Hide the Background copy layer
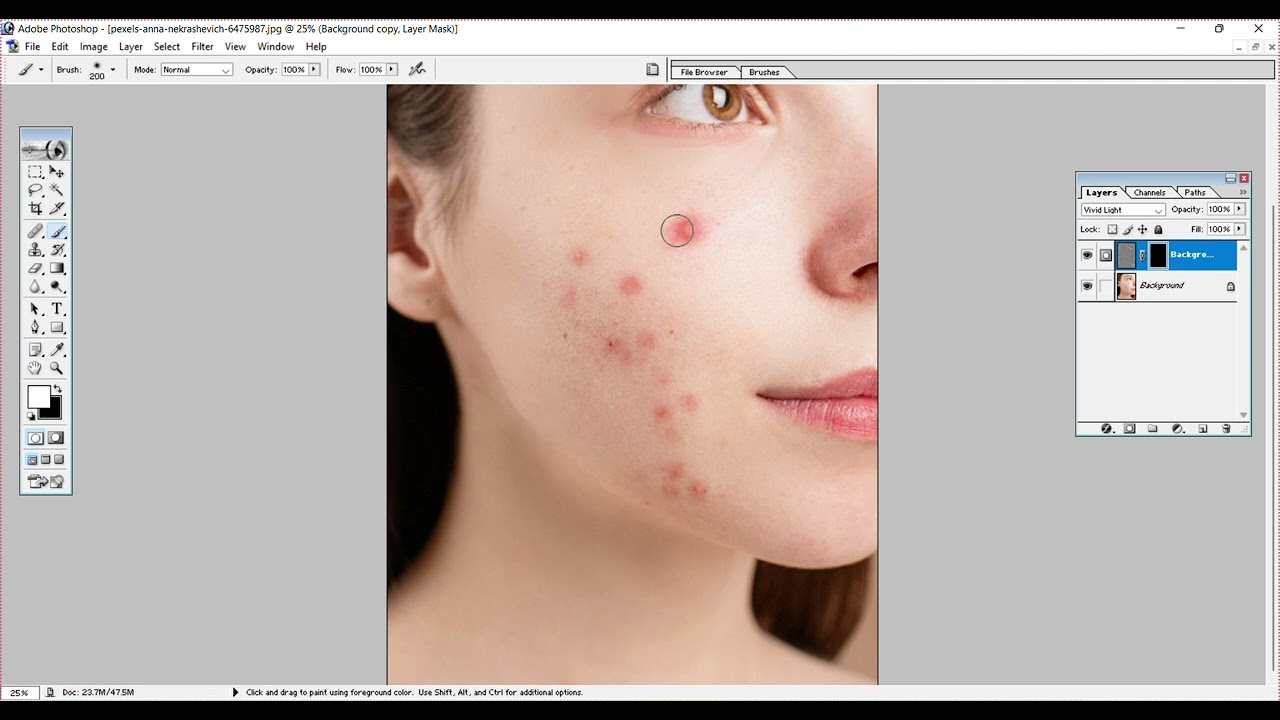This screenshot has height=720, width=1280. tap(1087, 255)
